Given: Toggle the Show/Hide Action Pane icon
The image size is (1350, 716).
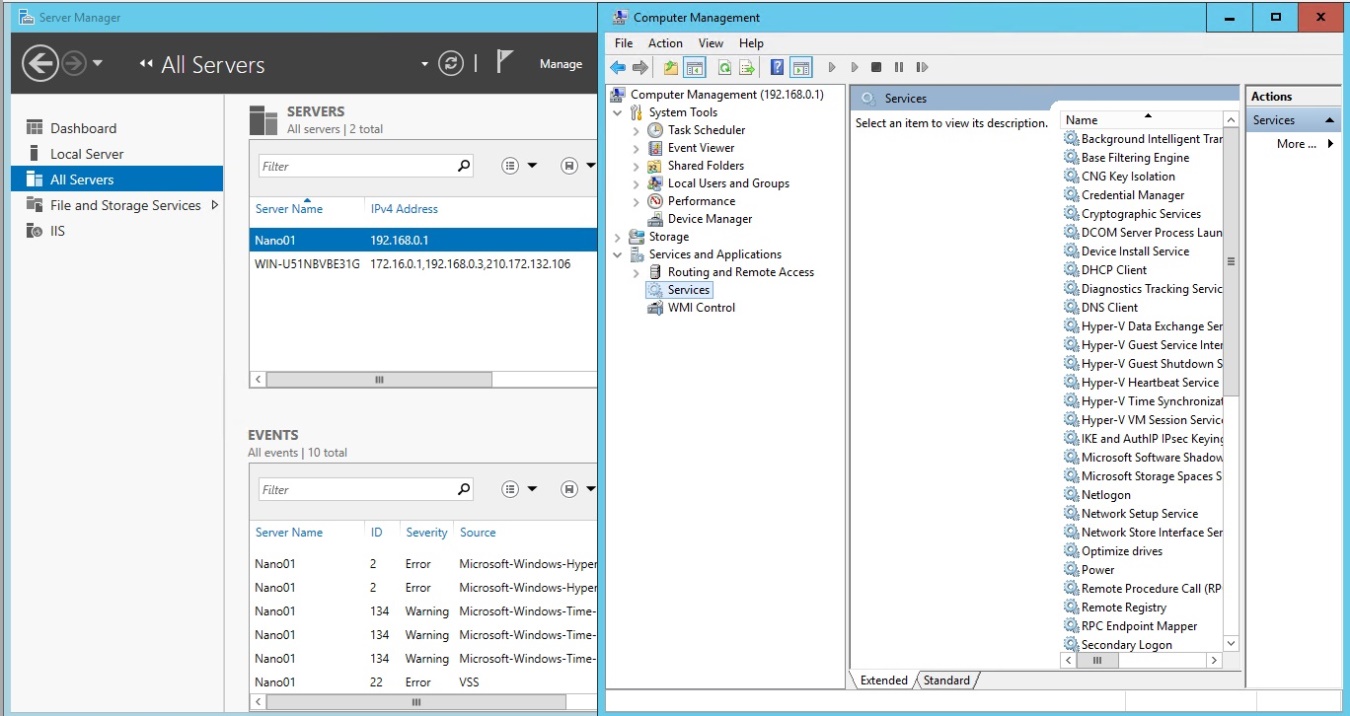Looking at the screenshot, I should (x=800, y=67).
